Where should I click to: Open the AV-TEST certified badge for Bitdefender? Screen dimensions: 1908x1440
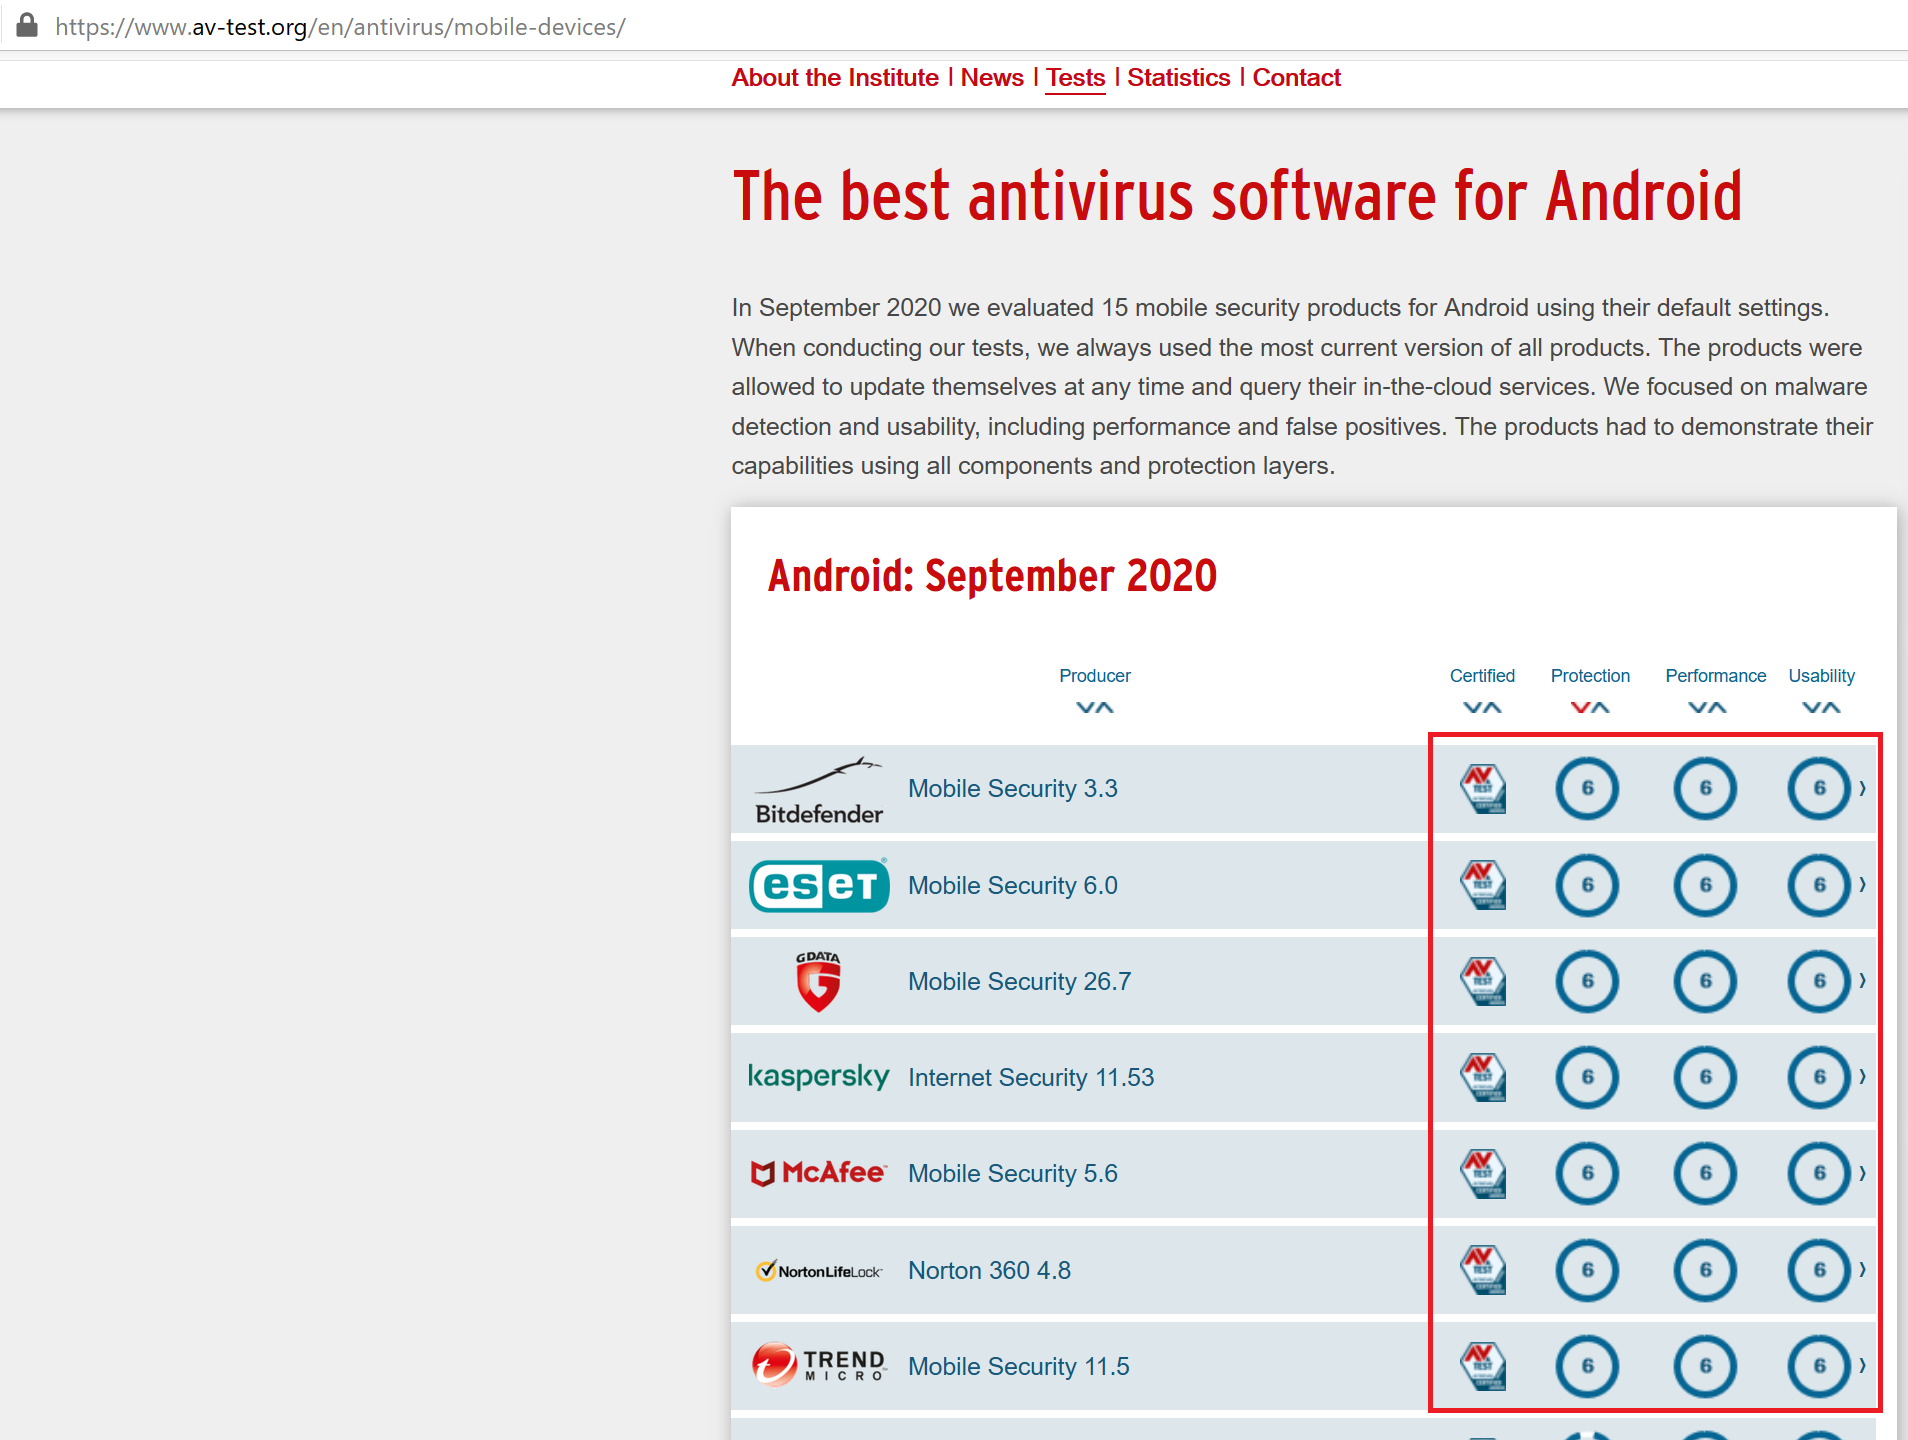tap(1483, 789)
